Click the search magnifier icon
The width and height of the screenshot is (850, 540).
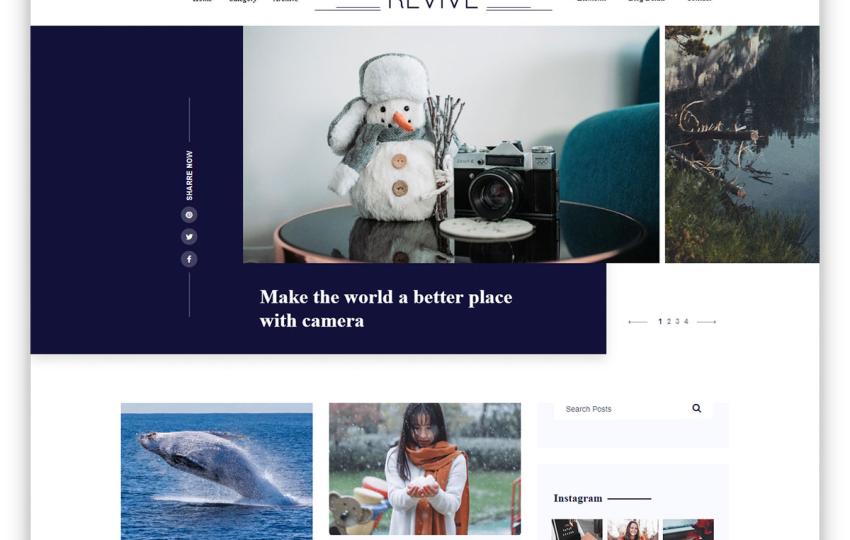pos(697,408)
